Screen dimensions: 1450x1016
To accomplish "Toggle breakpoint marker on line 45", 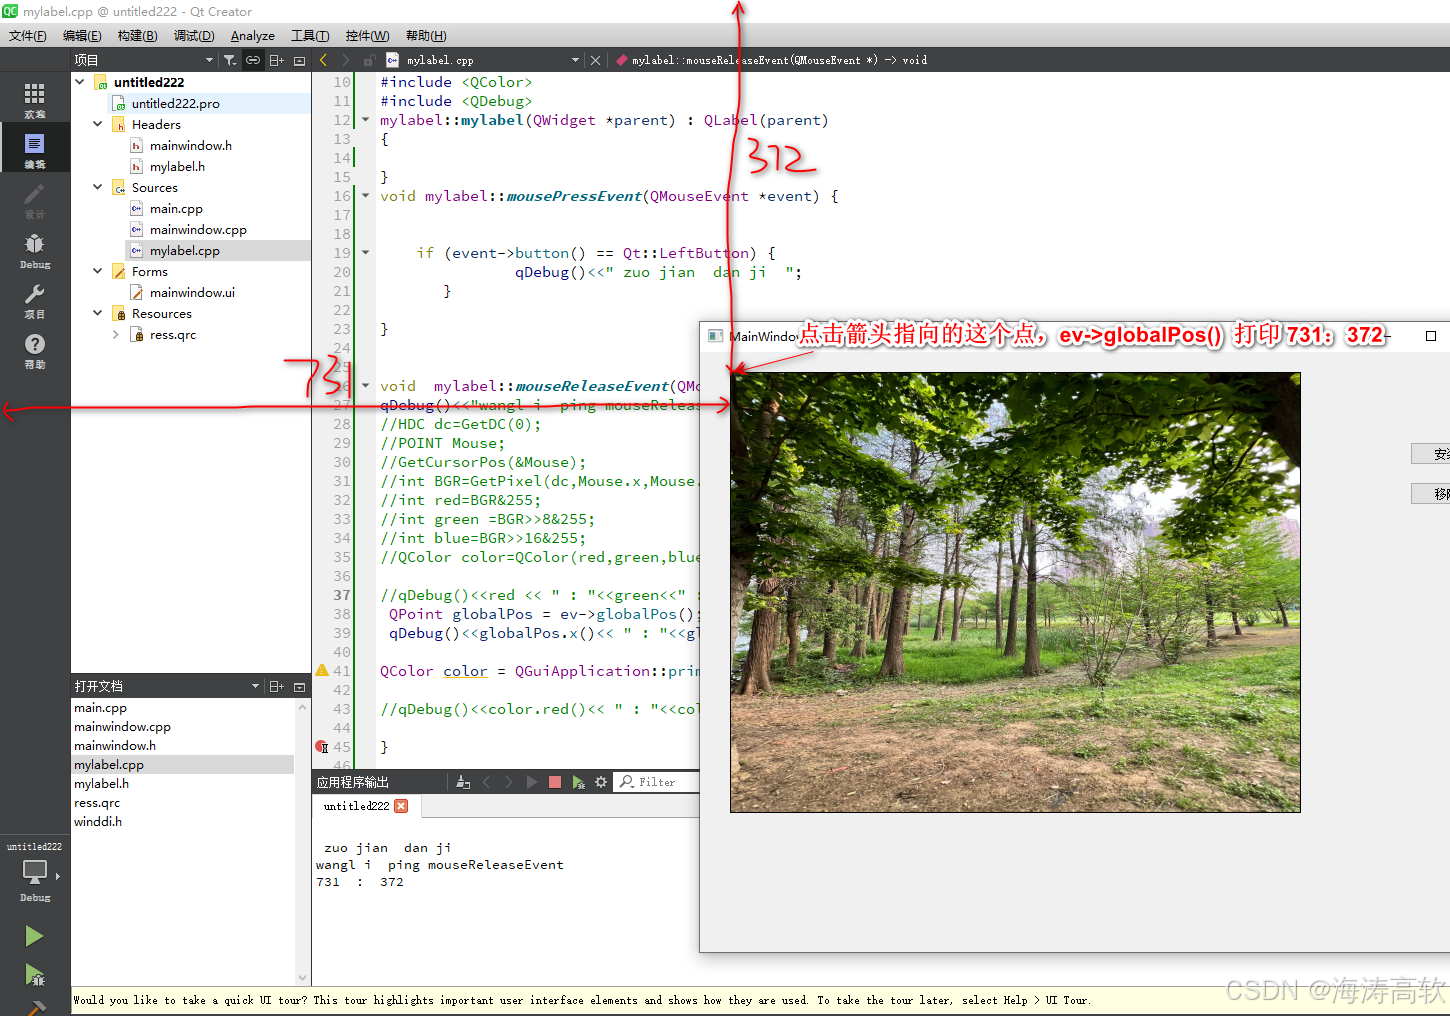I will tap(322, 747).
